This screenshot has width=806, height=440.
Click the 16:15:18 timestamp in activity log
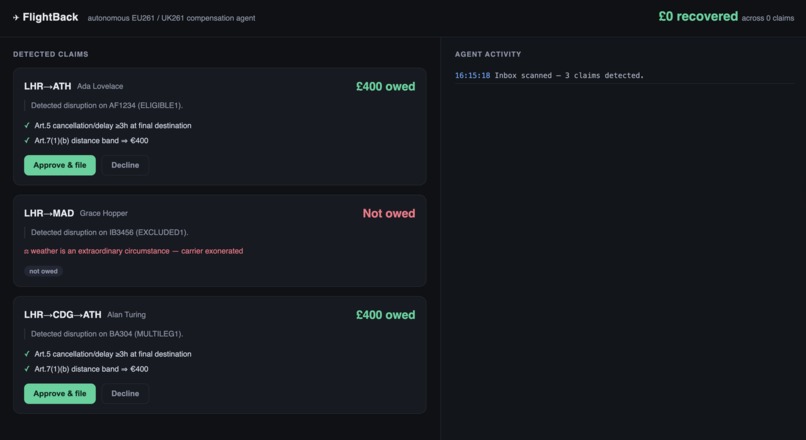472,75
